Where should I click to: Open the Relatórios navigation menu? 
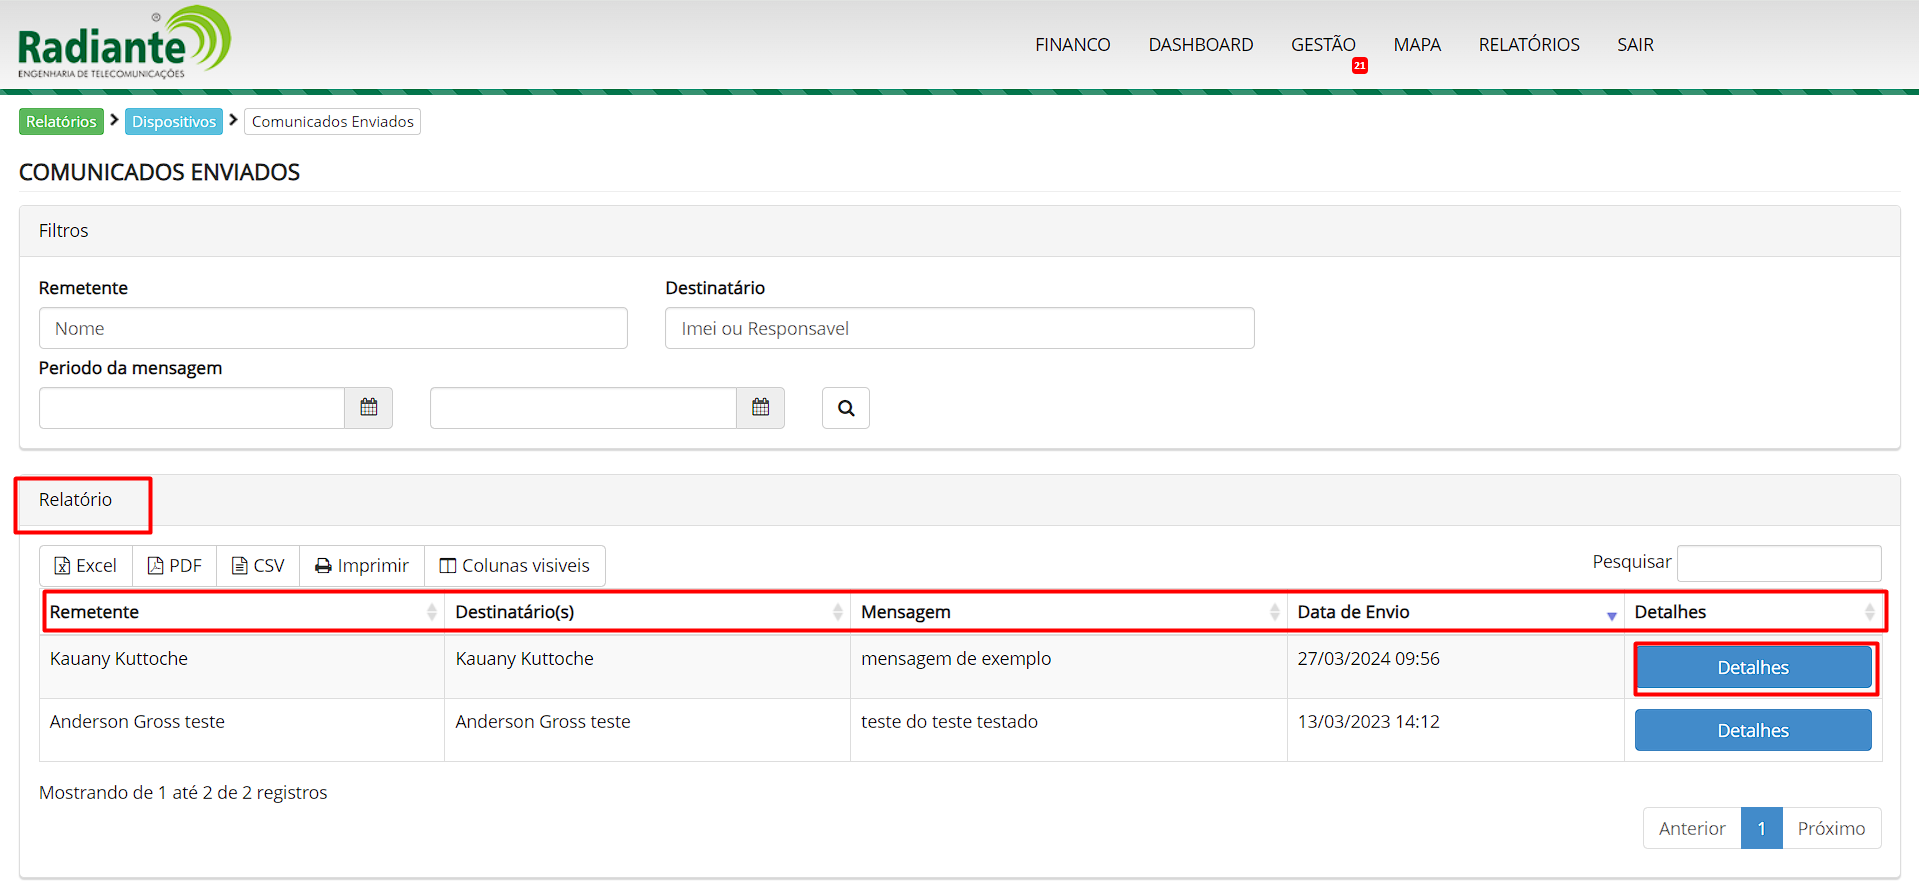(x=1528, y=45)
